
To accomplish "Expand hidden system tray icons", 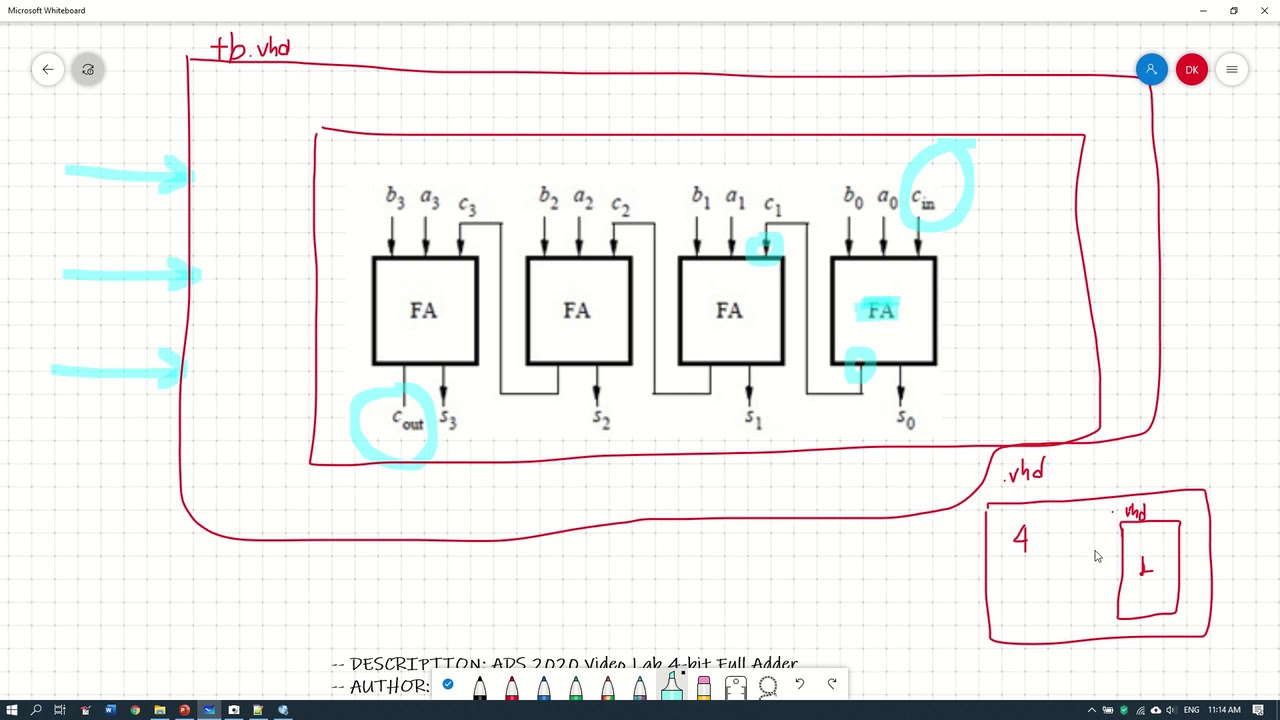I will [1092, 710].
